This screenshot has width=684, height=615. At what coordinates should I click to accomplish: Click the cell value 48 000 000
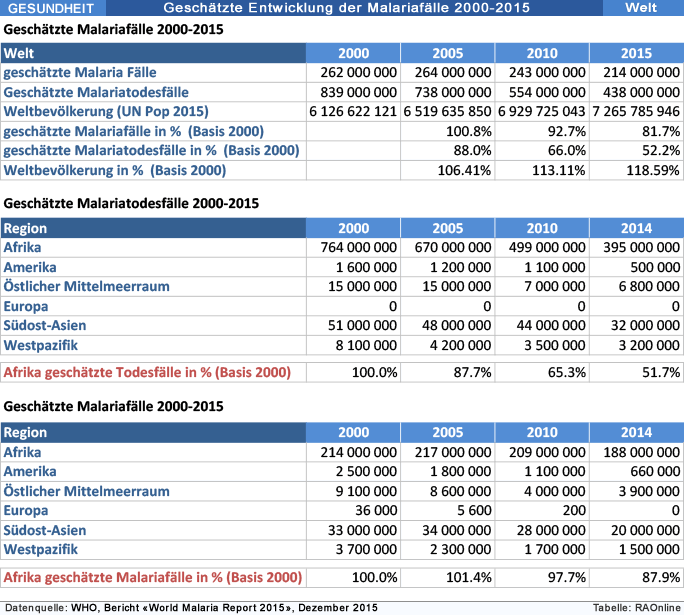pyautogui.click(x=456, y=325)
